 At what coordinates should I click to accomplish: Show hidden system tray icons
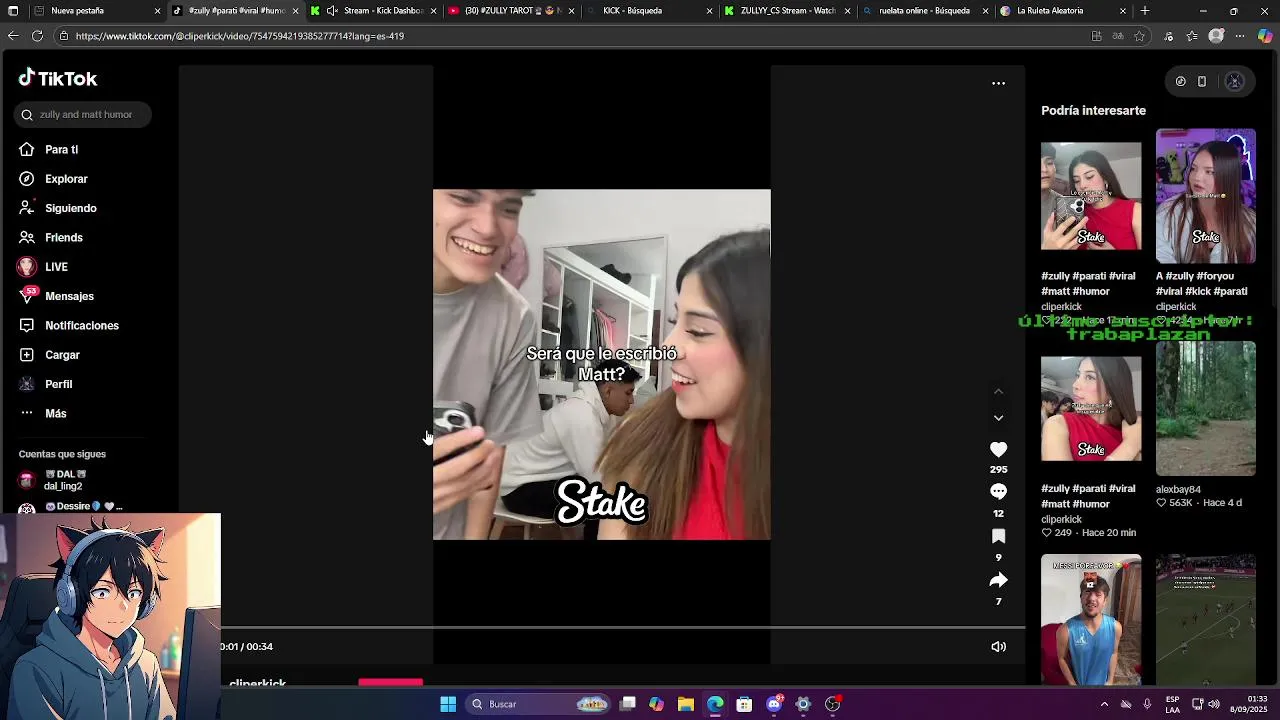(x=1104, y=704)
